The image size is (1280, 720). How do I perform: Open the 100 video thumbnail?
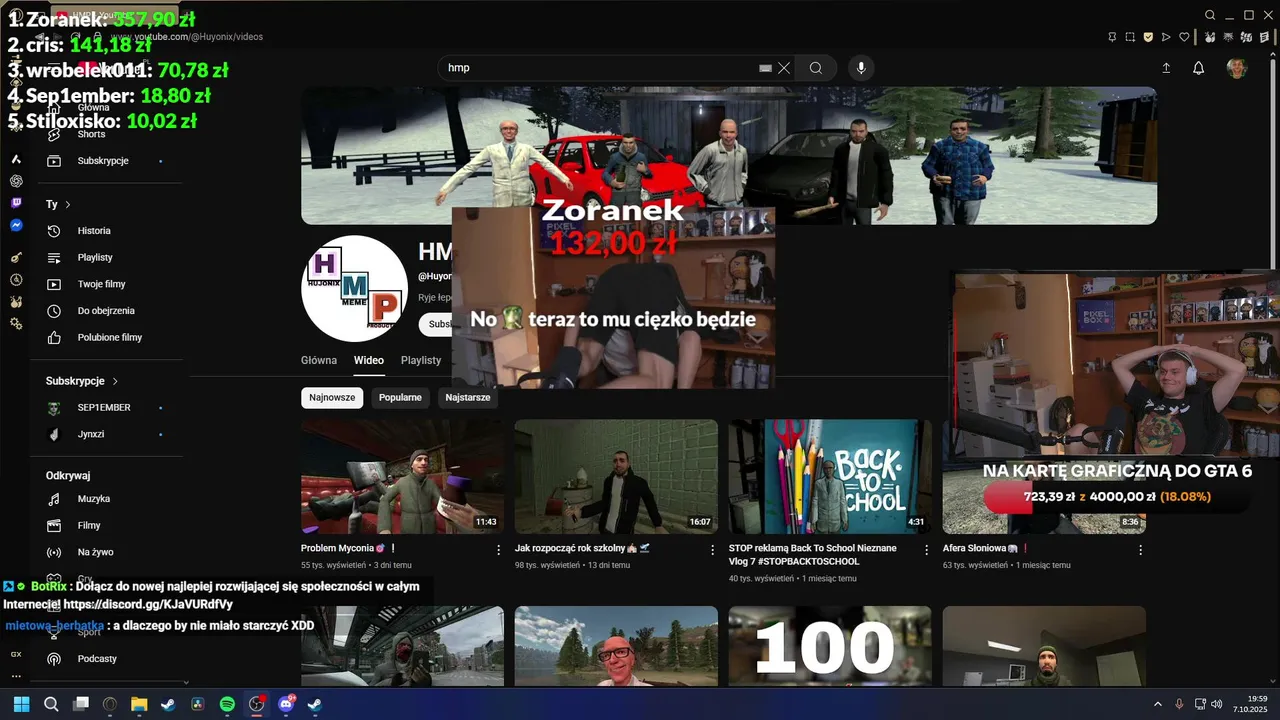830,646
